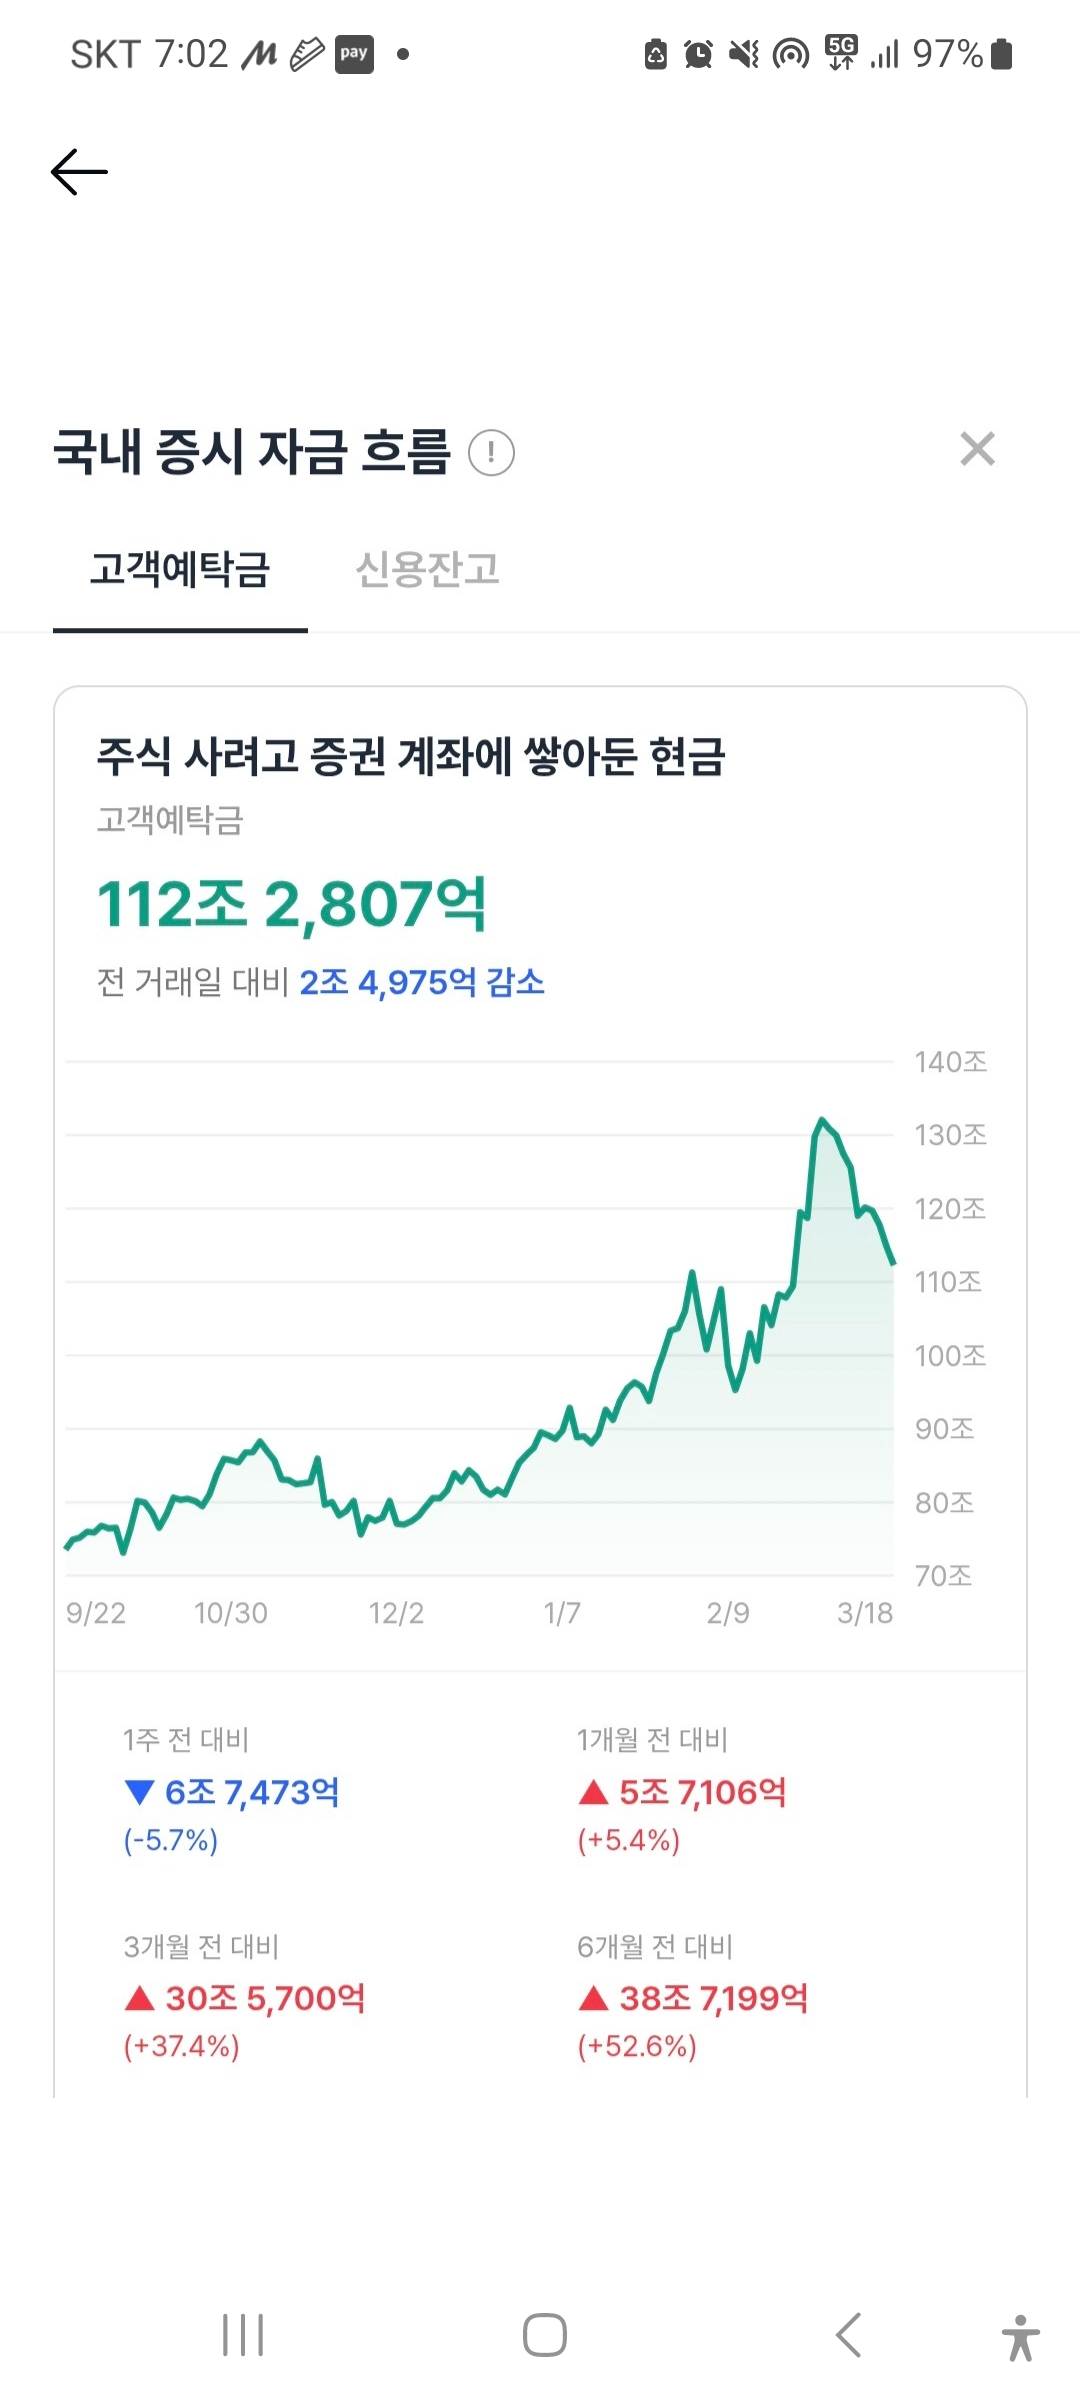Open the info icon beside 국내 증시 자금 흐름
Viewport: 1080px width, 2400px height.
pyautogui.click(x=491, y=452)
